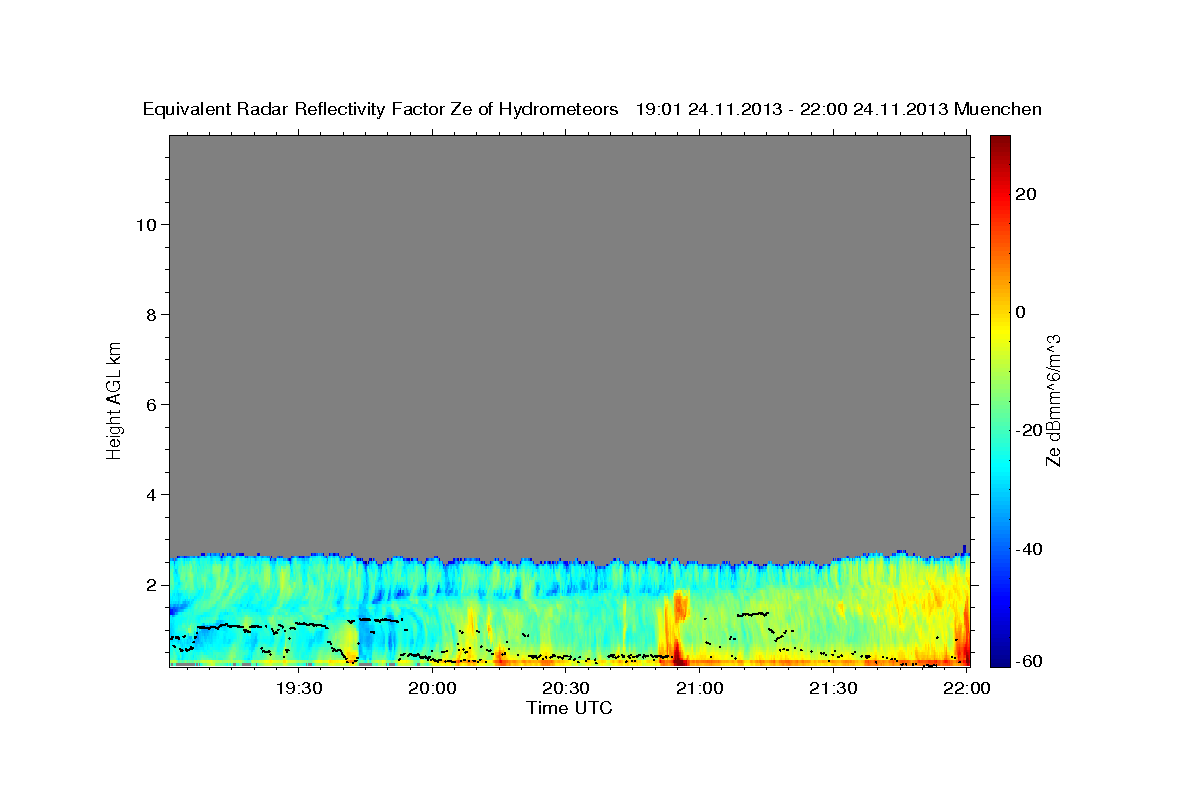Viewport: 1200px width, 800px height.
Task: Click the height axis label 2
Action: (x=149, y=585)
